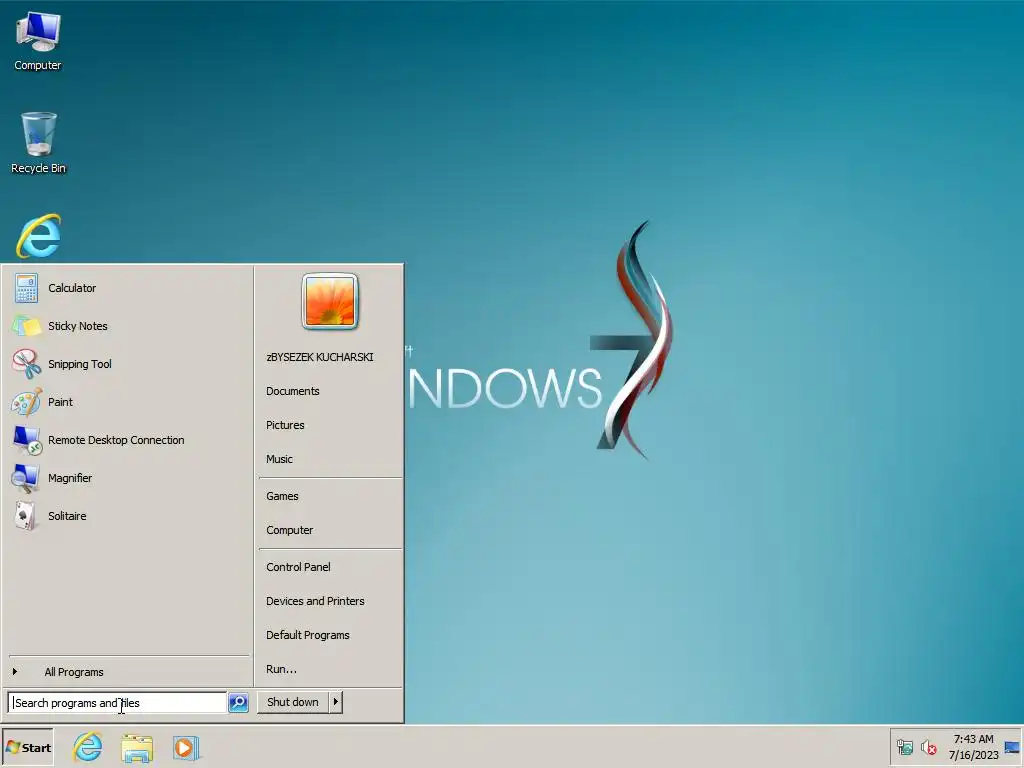1024x768 pixels.
Task: Open the Shut down options arrow
Action: tap(336, 702)
